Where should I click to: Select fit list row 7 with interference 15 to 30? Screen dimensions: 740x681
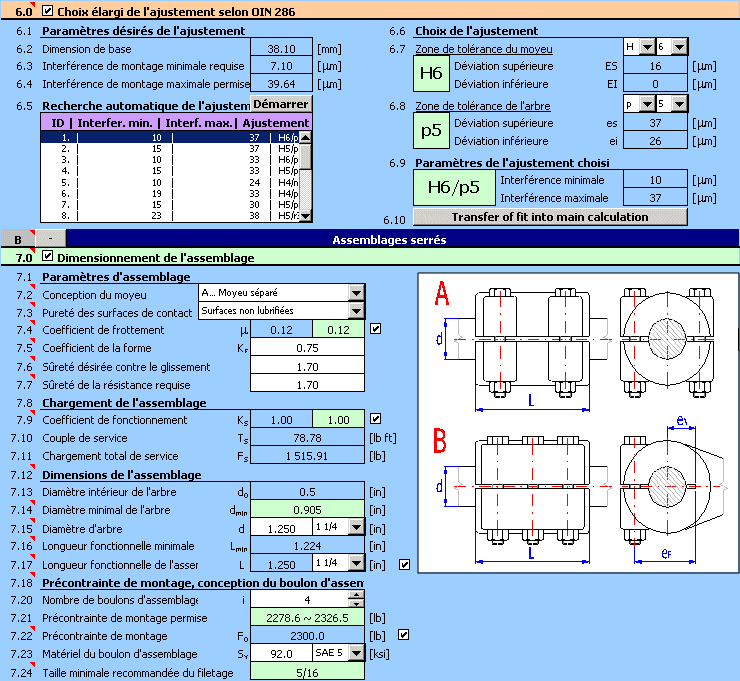pos(170,204)
